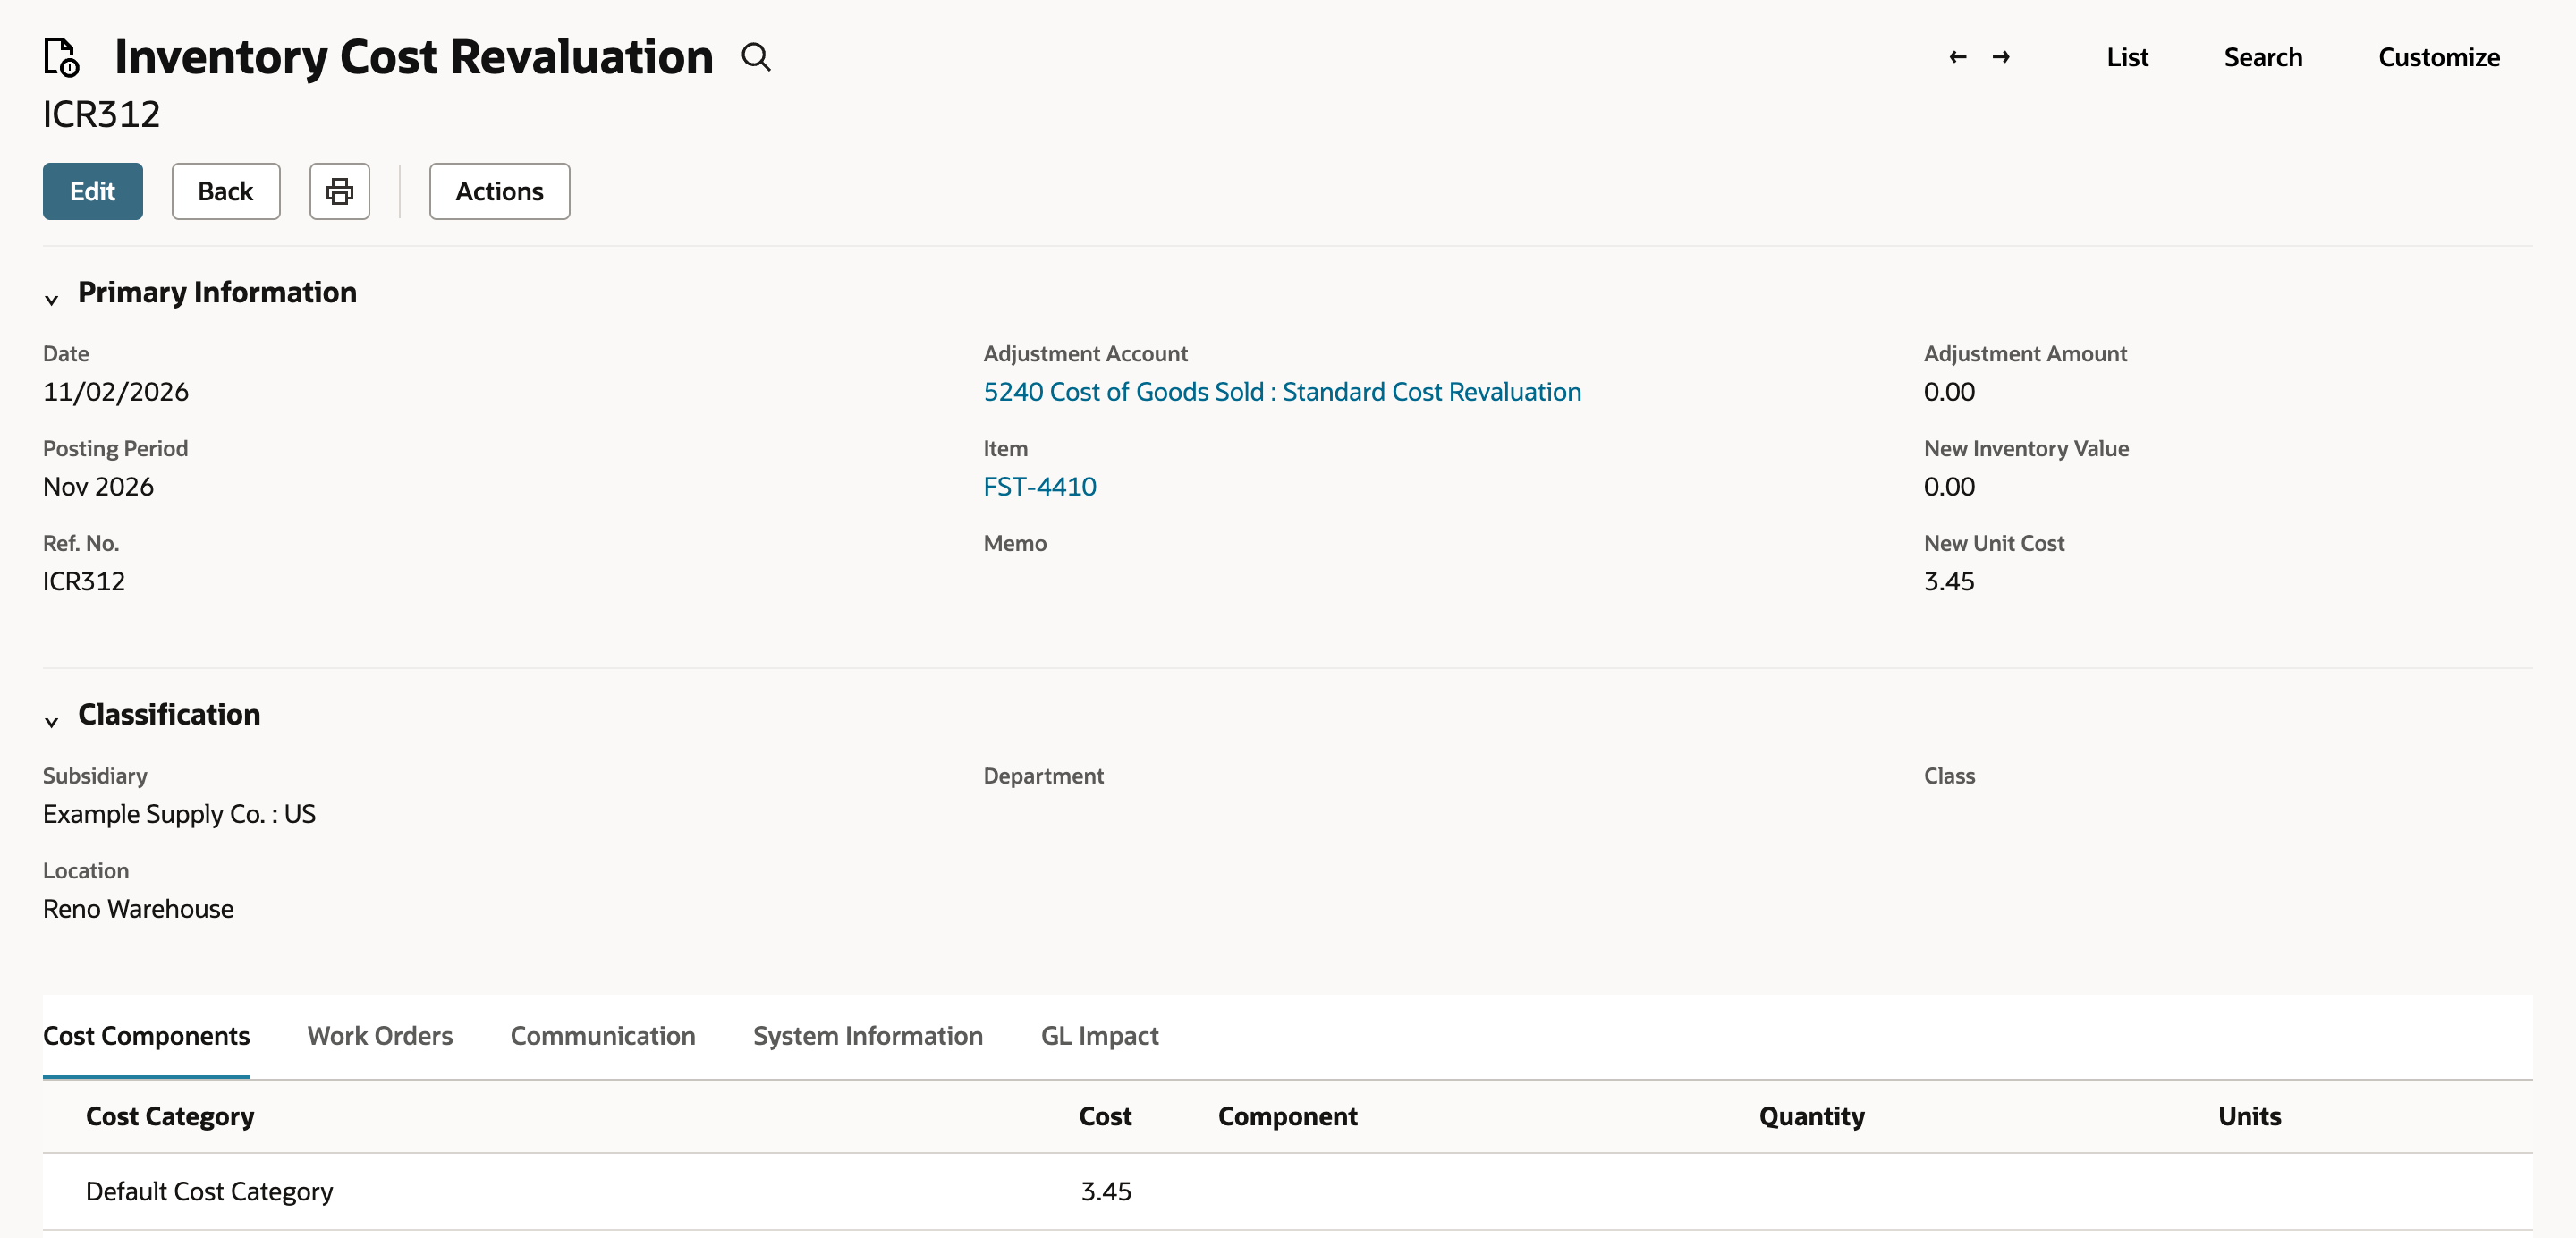This screenshot has width=2576, height=1238.
Task: Click the location Reno Warehouse
Action: tap(138, 908)
